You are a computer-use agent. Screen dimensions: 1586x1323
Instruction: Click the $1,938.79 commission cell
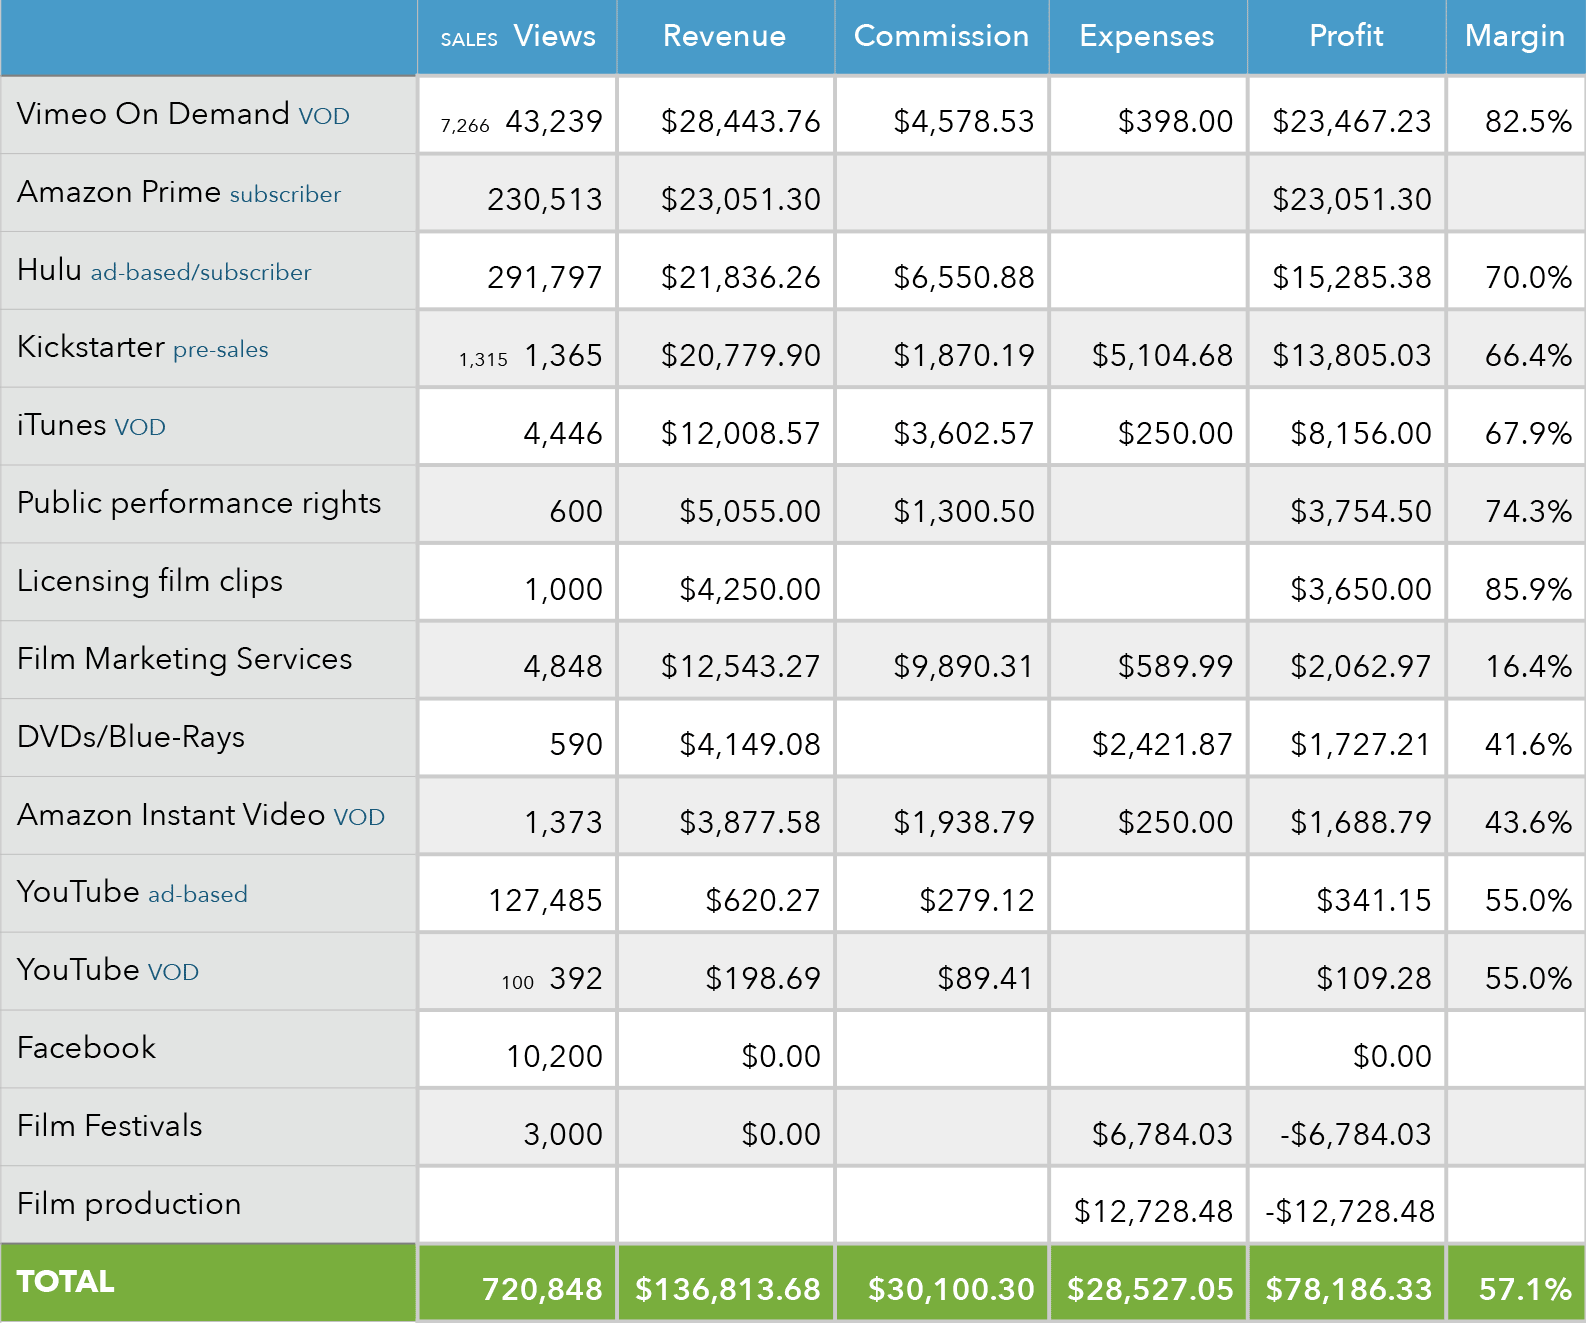942,816
